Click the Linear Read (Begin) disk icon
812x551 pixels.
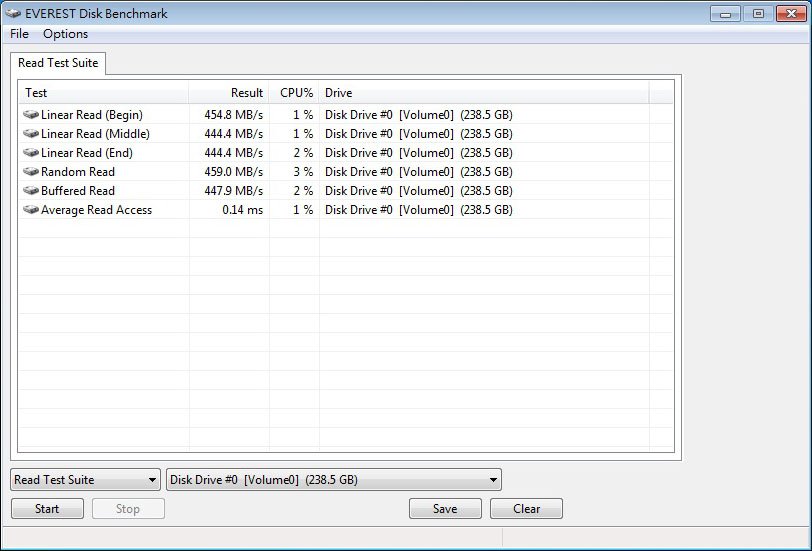31,114
